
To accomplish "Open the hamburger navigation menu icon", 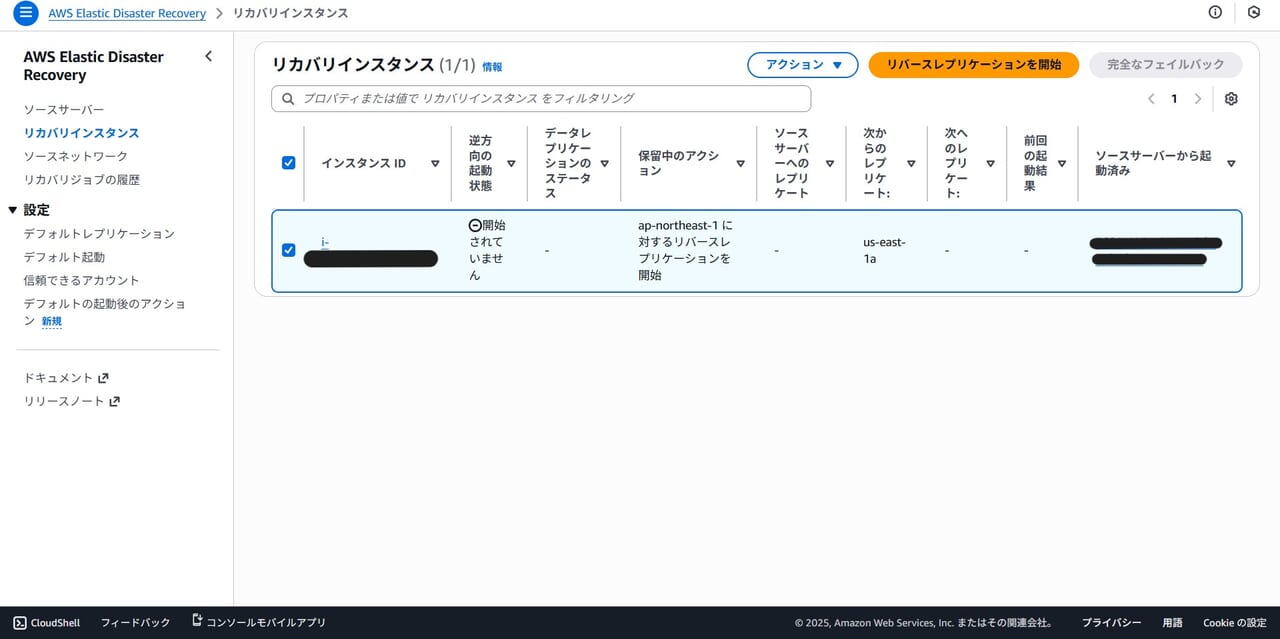I will coord(25,13).
